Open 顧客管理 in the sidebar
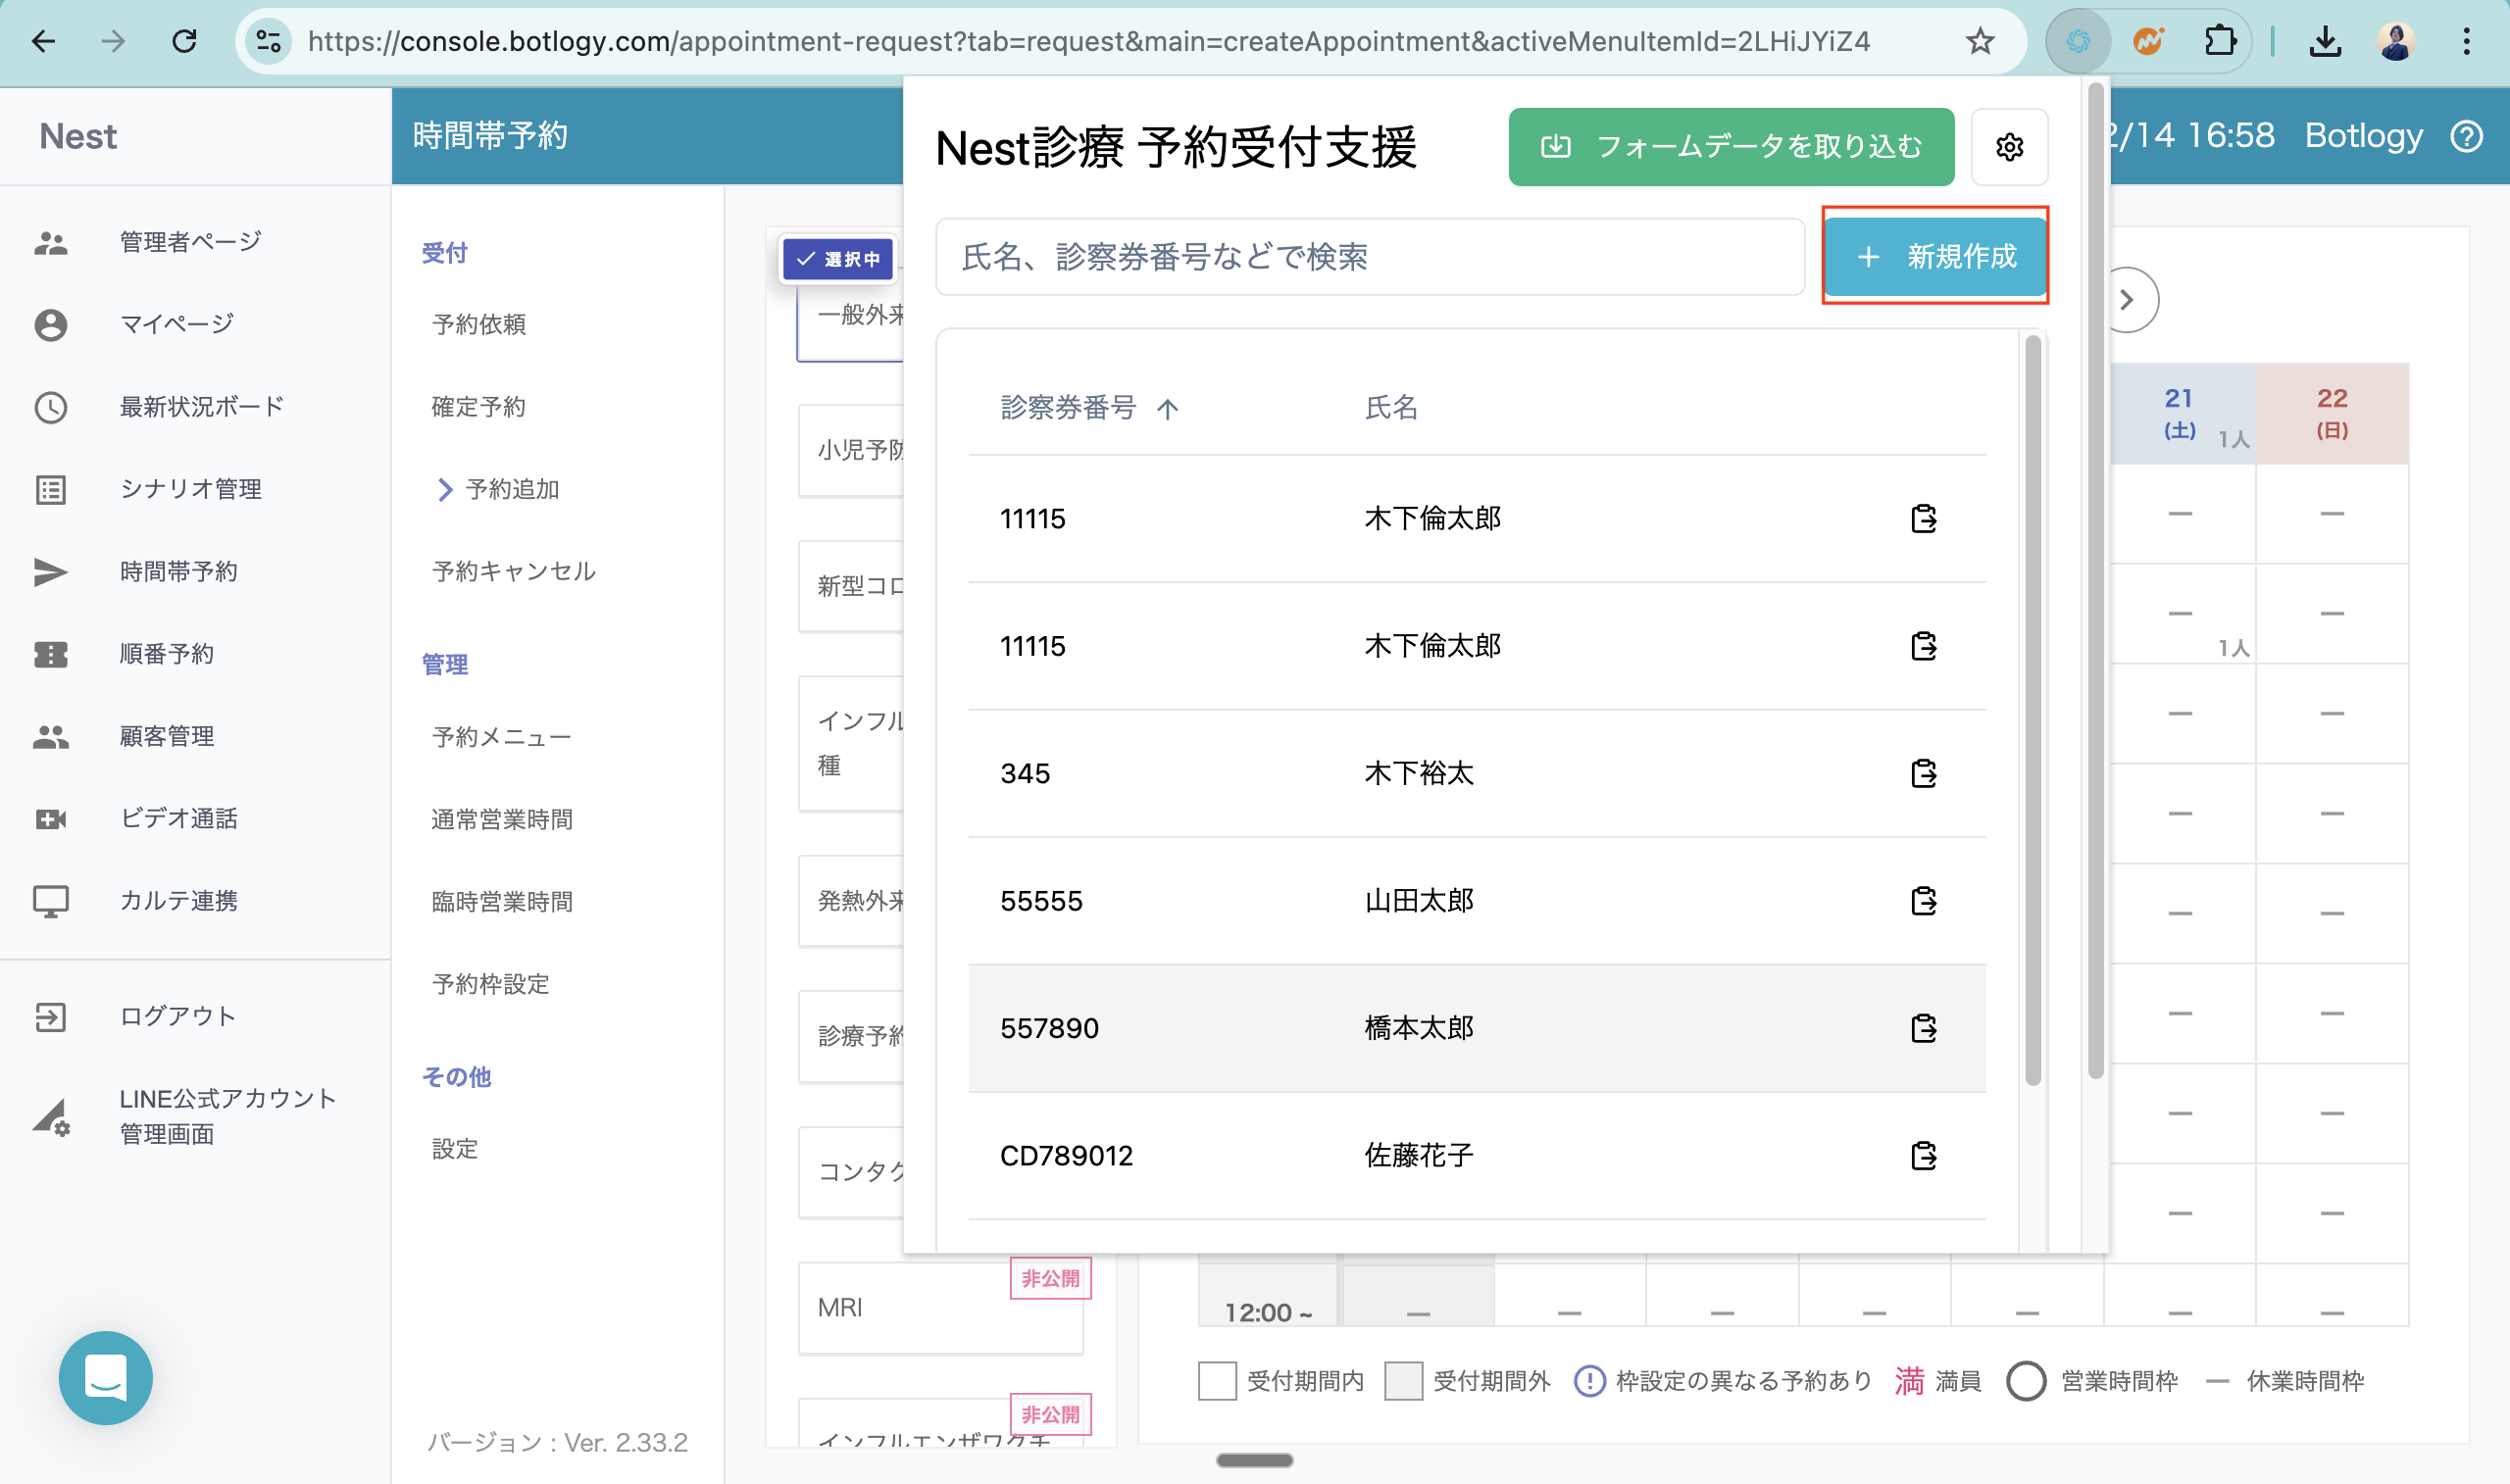 tap(166, 736)
